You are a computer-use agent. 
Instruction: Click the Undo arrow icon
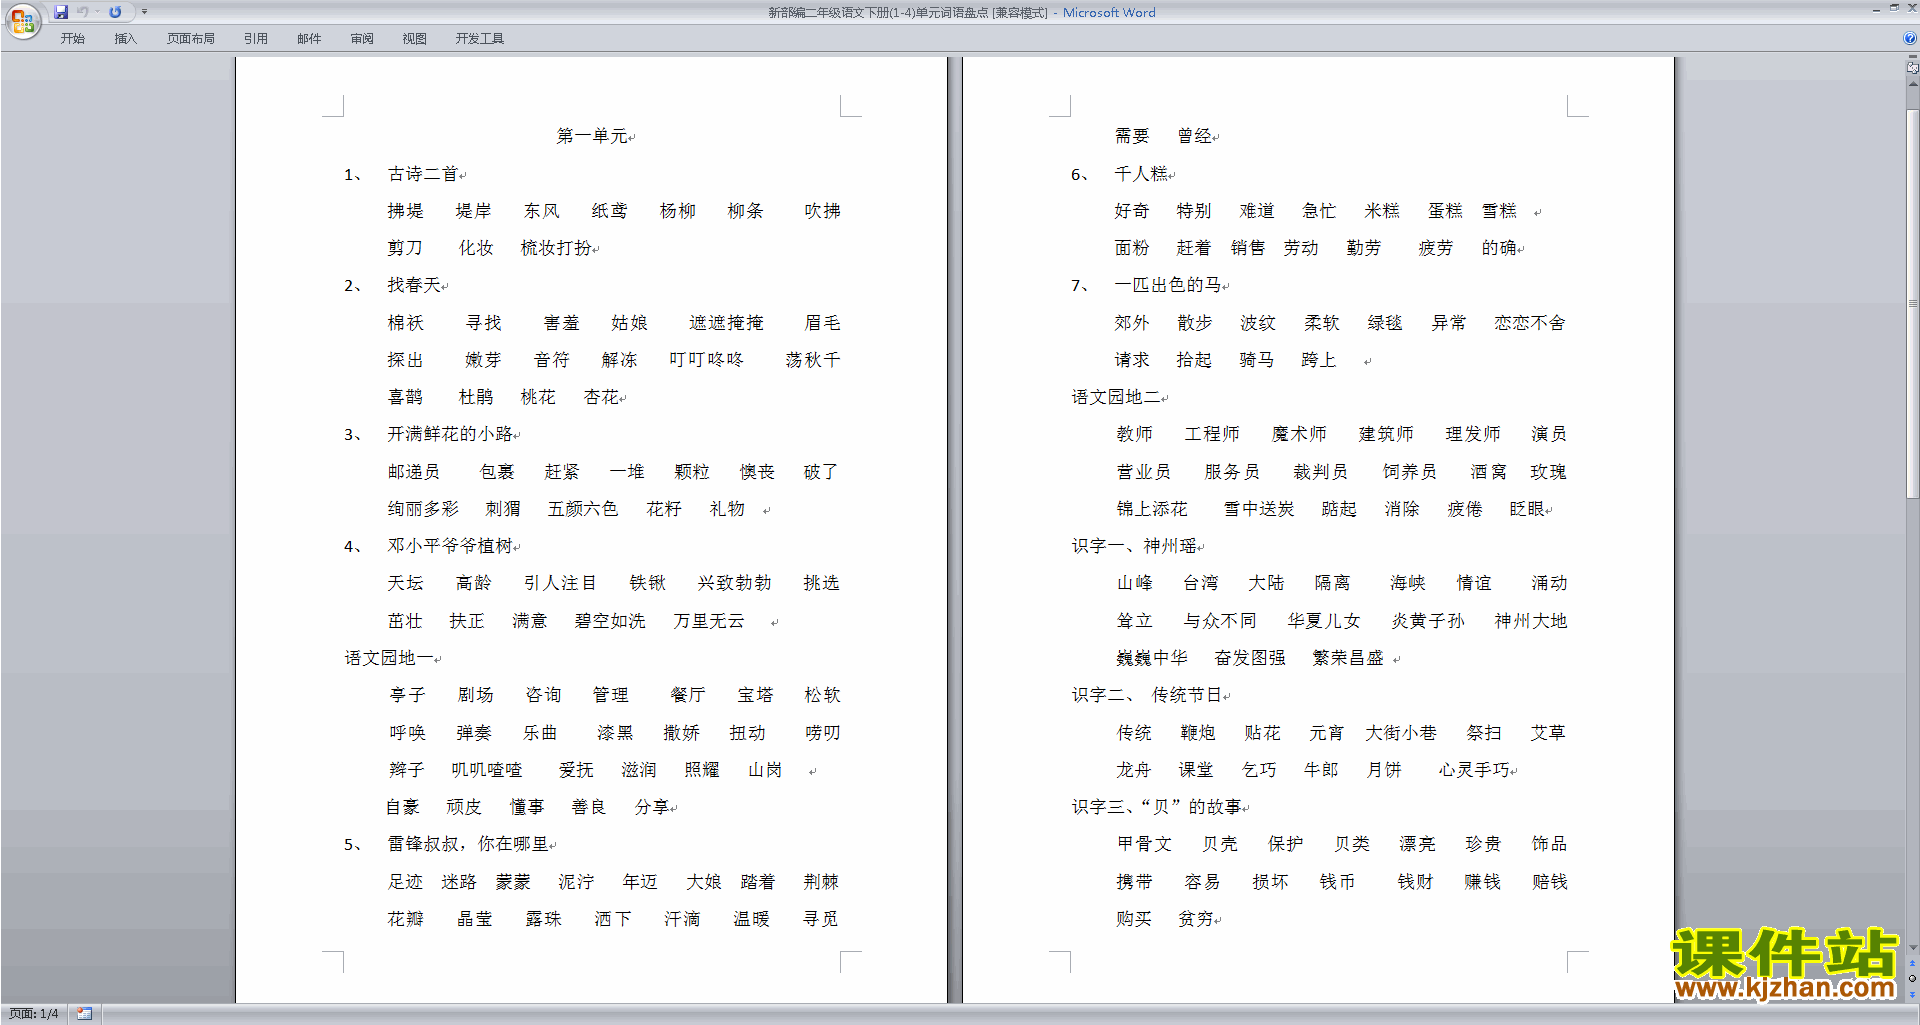pyautogui.click(x=82, y=12)
